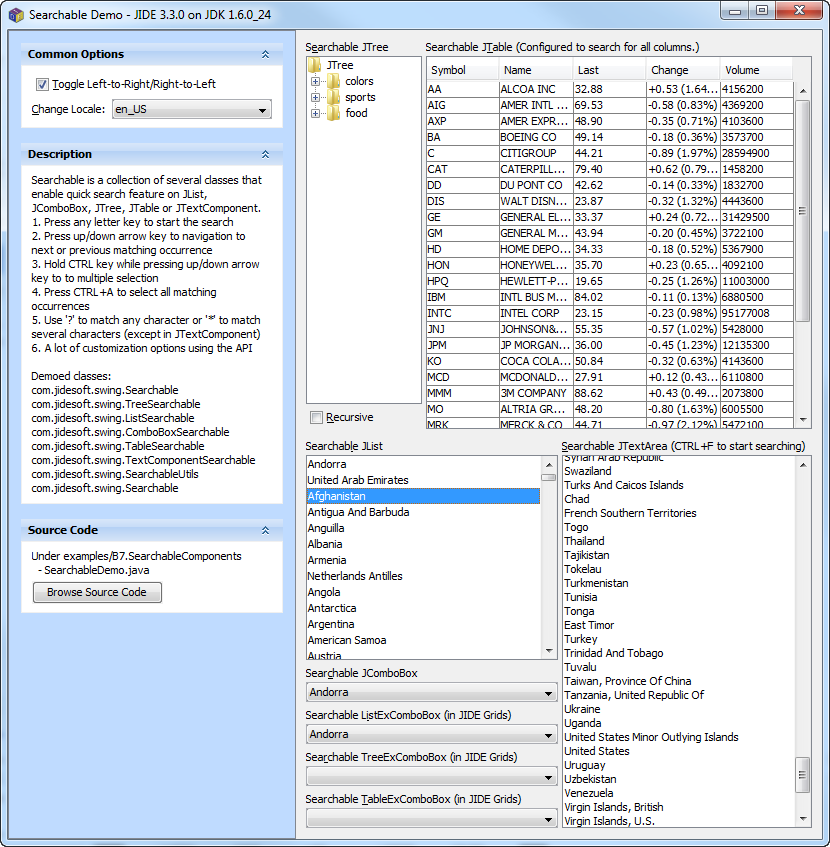Click the food folder icon

coord(334,113)
